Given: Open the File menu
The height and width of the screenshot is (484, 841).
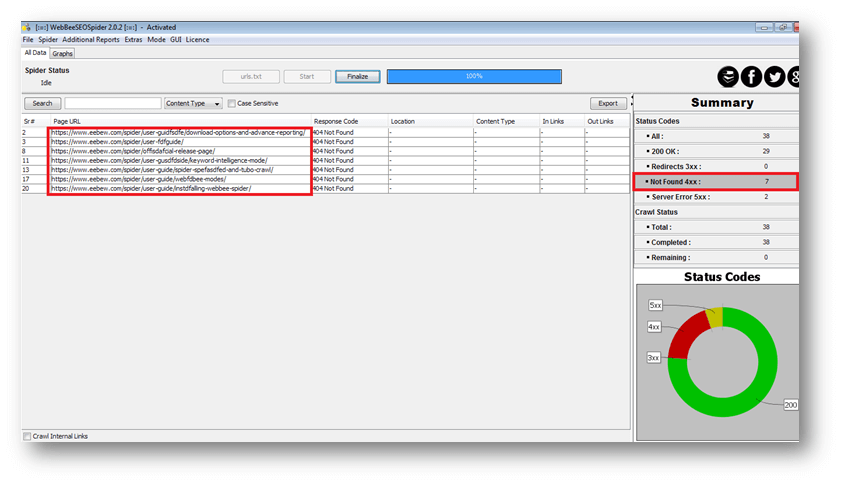Looking at the screenshot, I should (x=28, y=40).
